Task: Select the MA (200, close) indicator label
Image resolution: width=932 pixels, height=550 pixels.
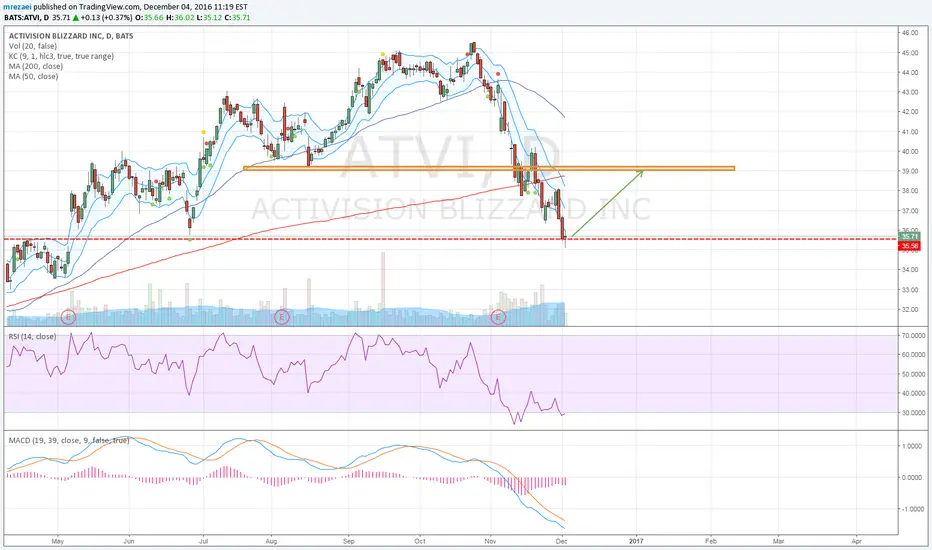Action: tap(36, 66)
